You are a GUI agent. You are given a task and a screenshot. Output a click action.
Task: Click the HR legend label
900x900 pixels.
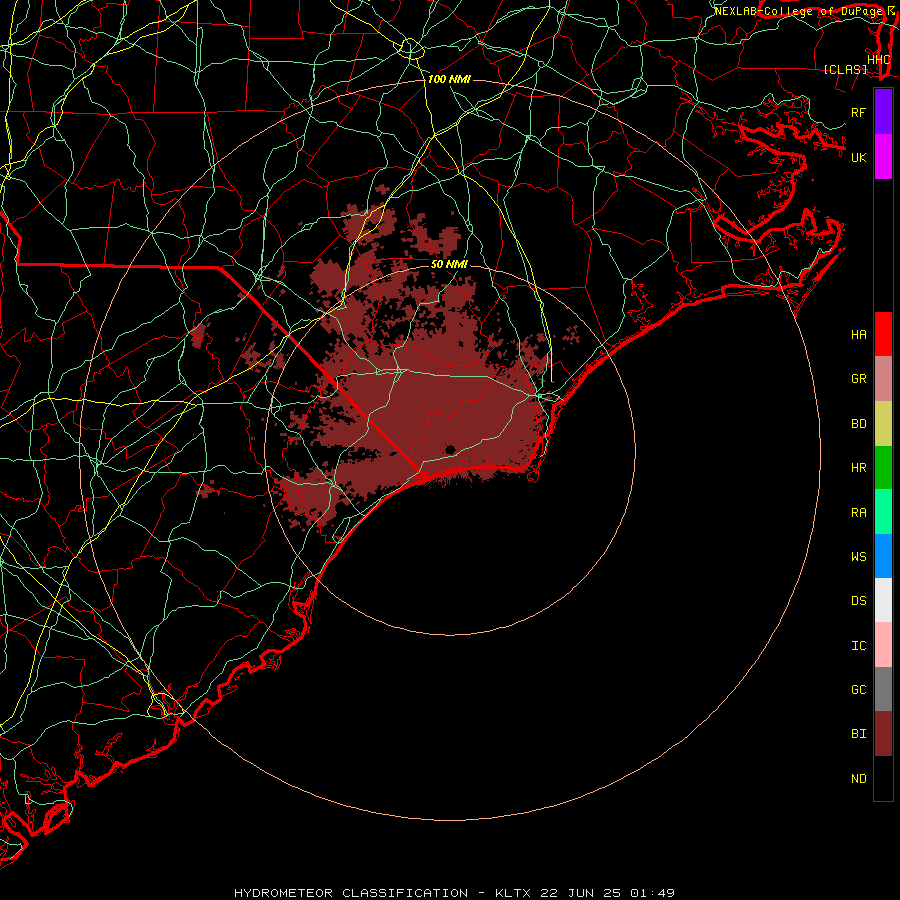859,468
